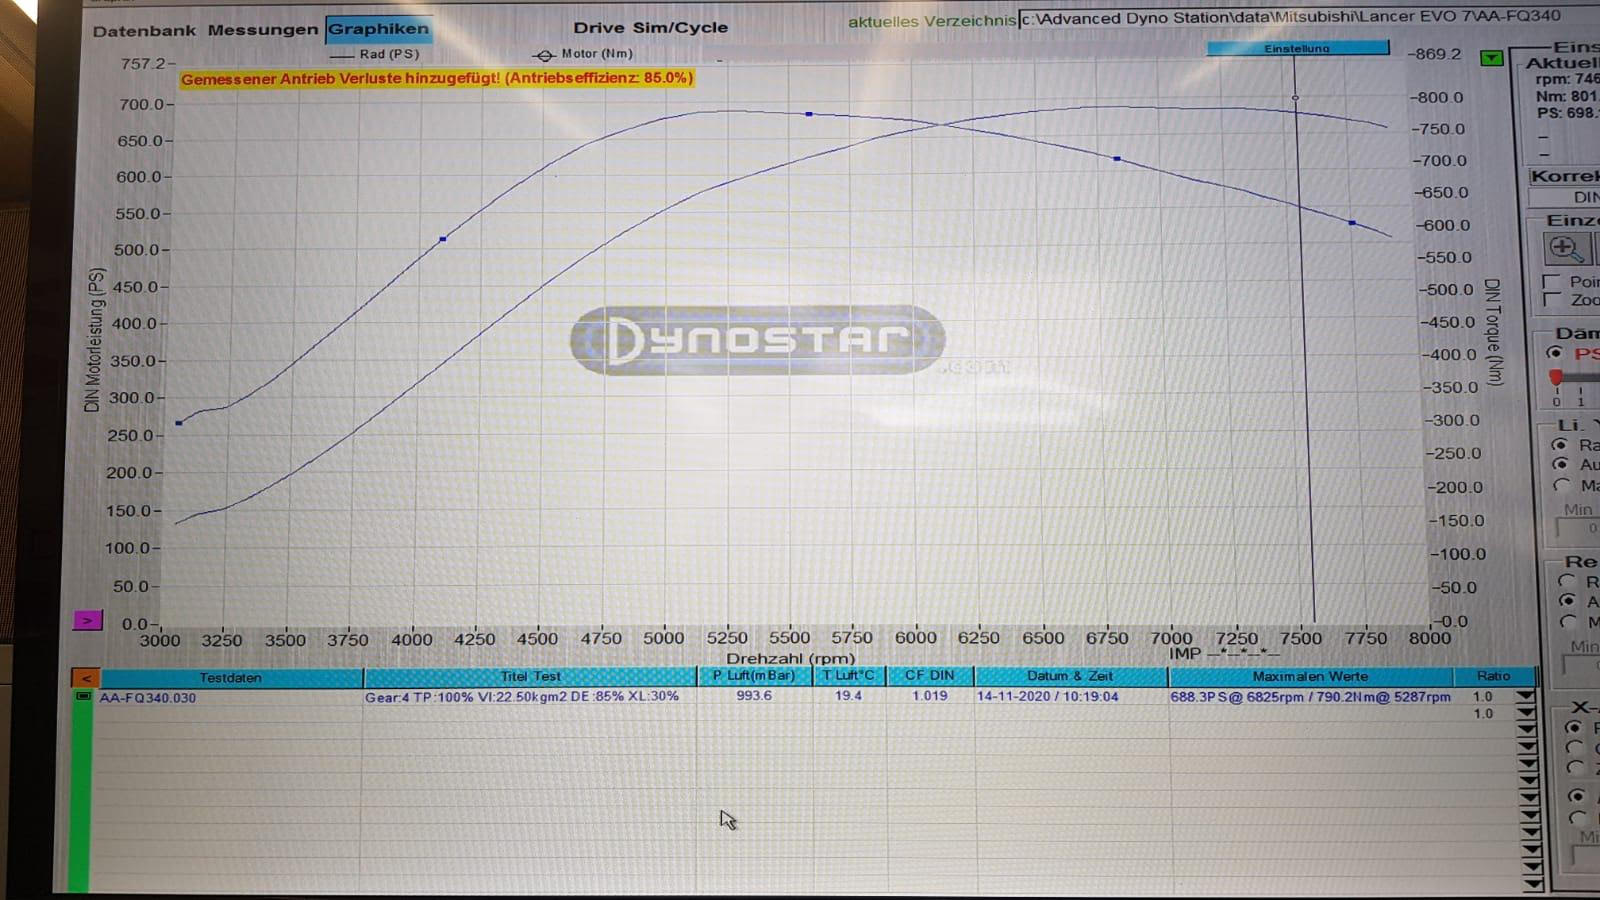Click the torque curve point near 7700 rpm

[x=1352, y=222]
